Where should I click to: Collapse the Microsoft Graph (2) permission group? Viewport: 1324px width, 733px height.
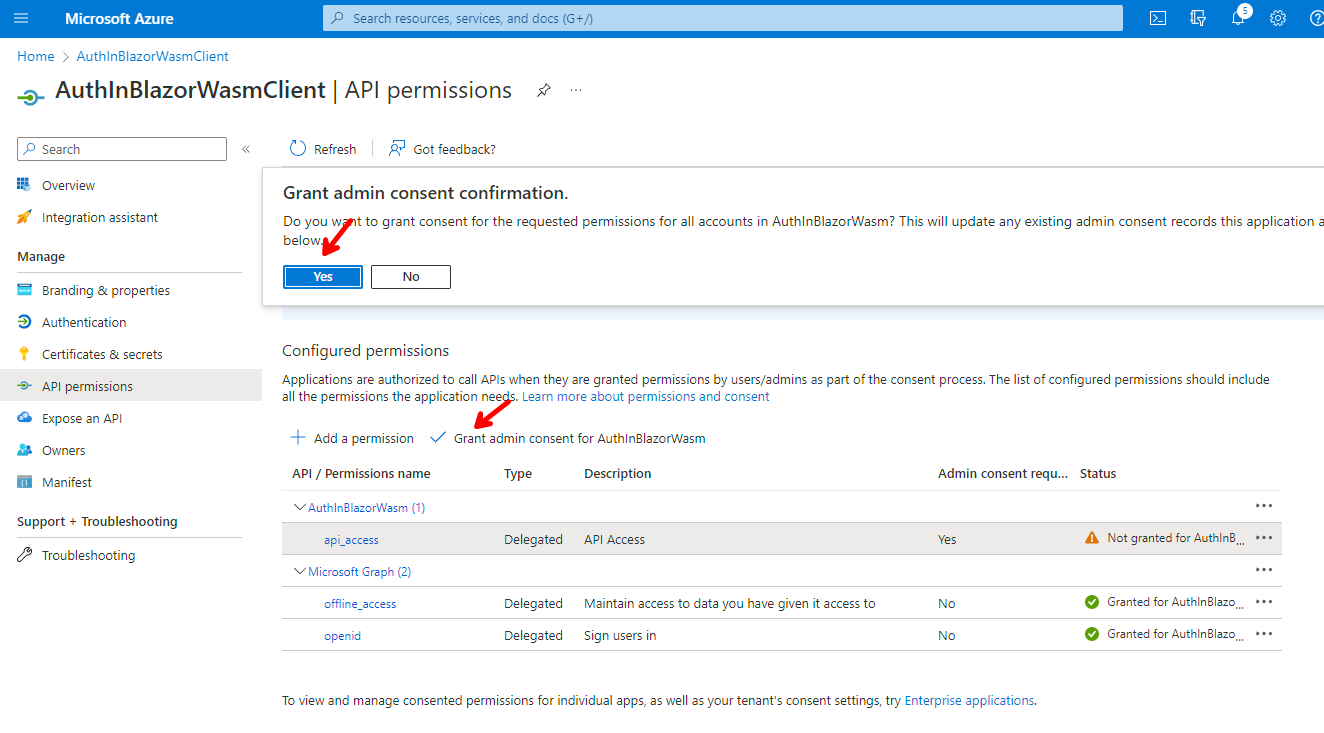(299, 571)
